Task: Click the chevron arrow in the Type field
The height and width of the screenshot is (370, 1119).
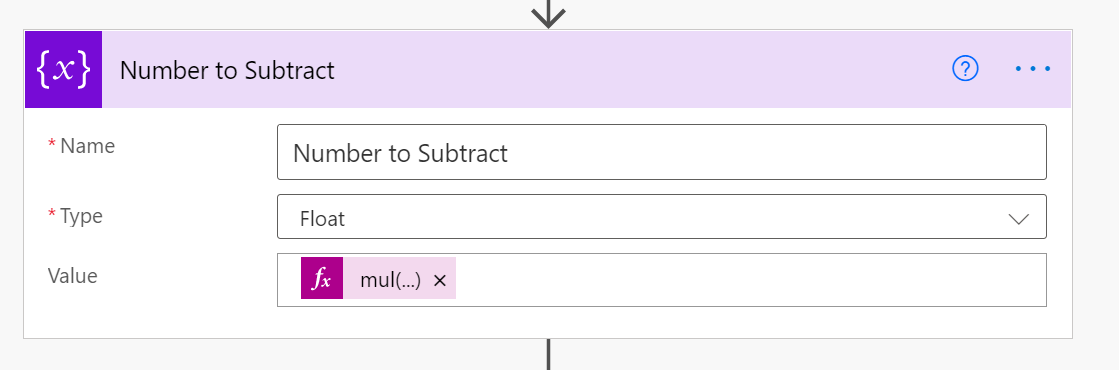Action: (1018, 219)
